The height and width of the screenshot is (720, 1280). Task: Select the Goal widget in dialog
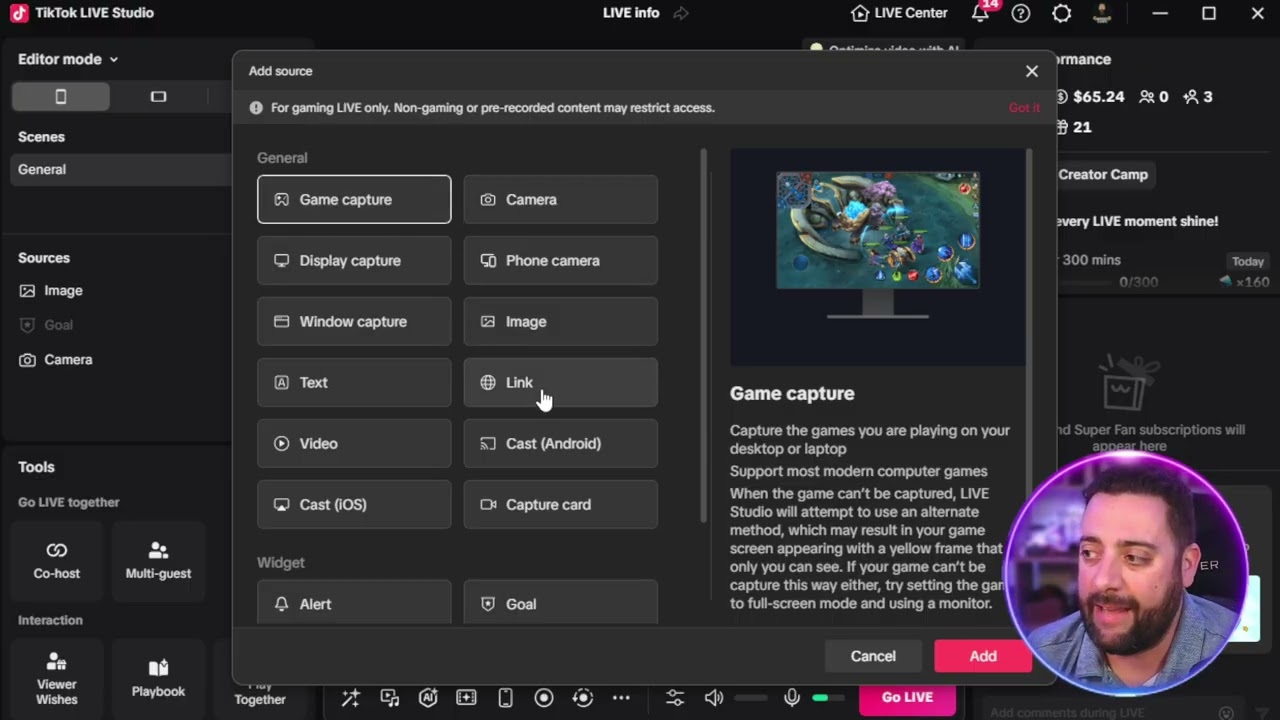tap(561, 603)
